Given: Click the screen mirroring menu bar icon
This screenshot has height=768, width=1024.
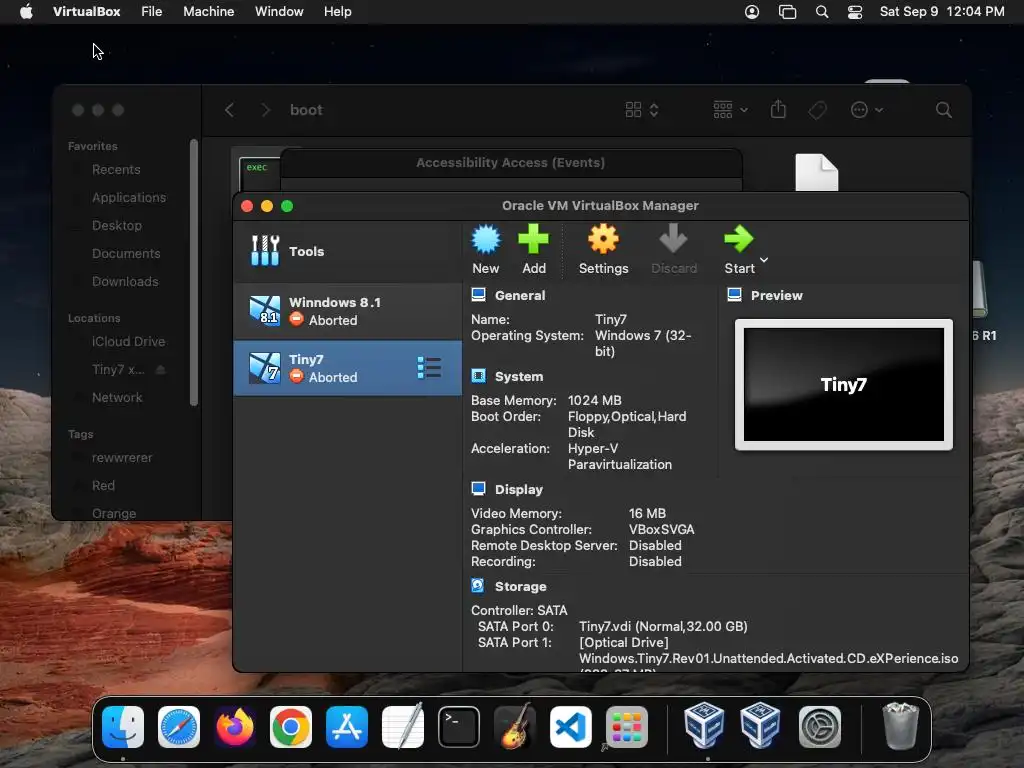Looking at the screenshot, I should 788,12.
